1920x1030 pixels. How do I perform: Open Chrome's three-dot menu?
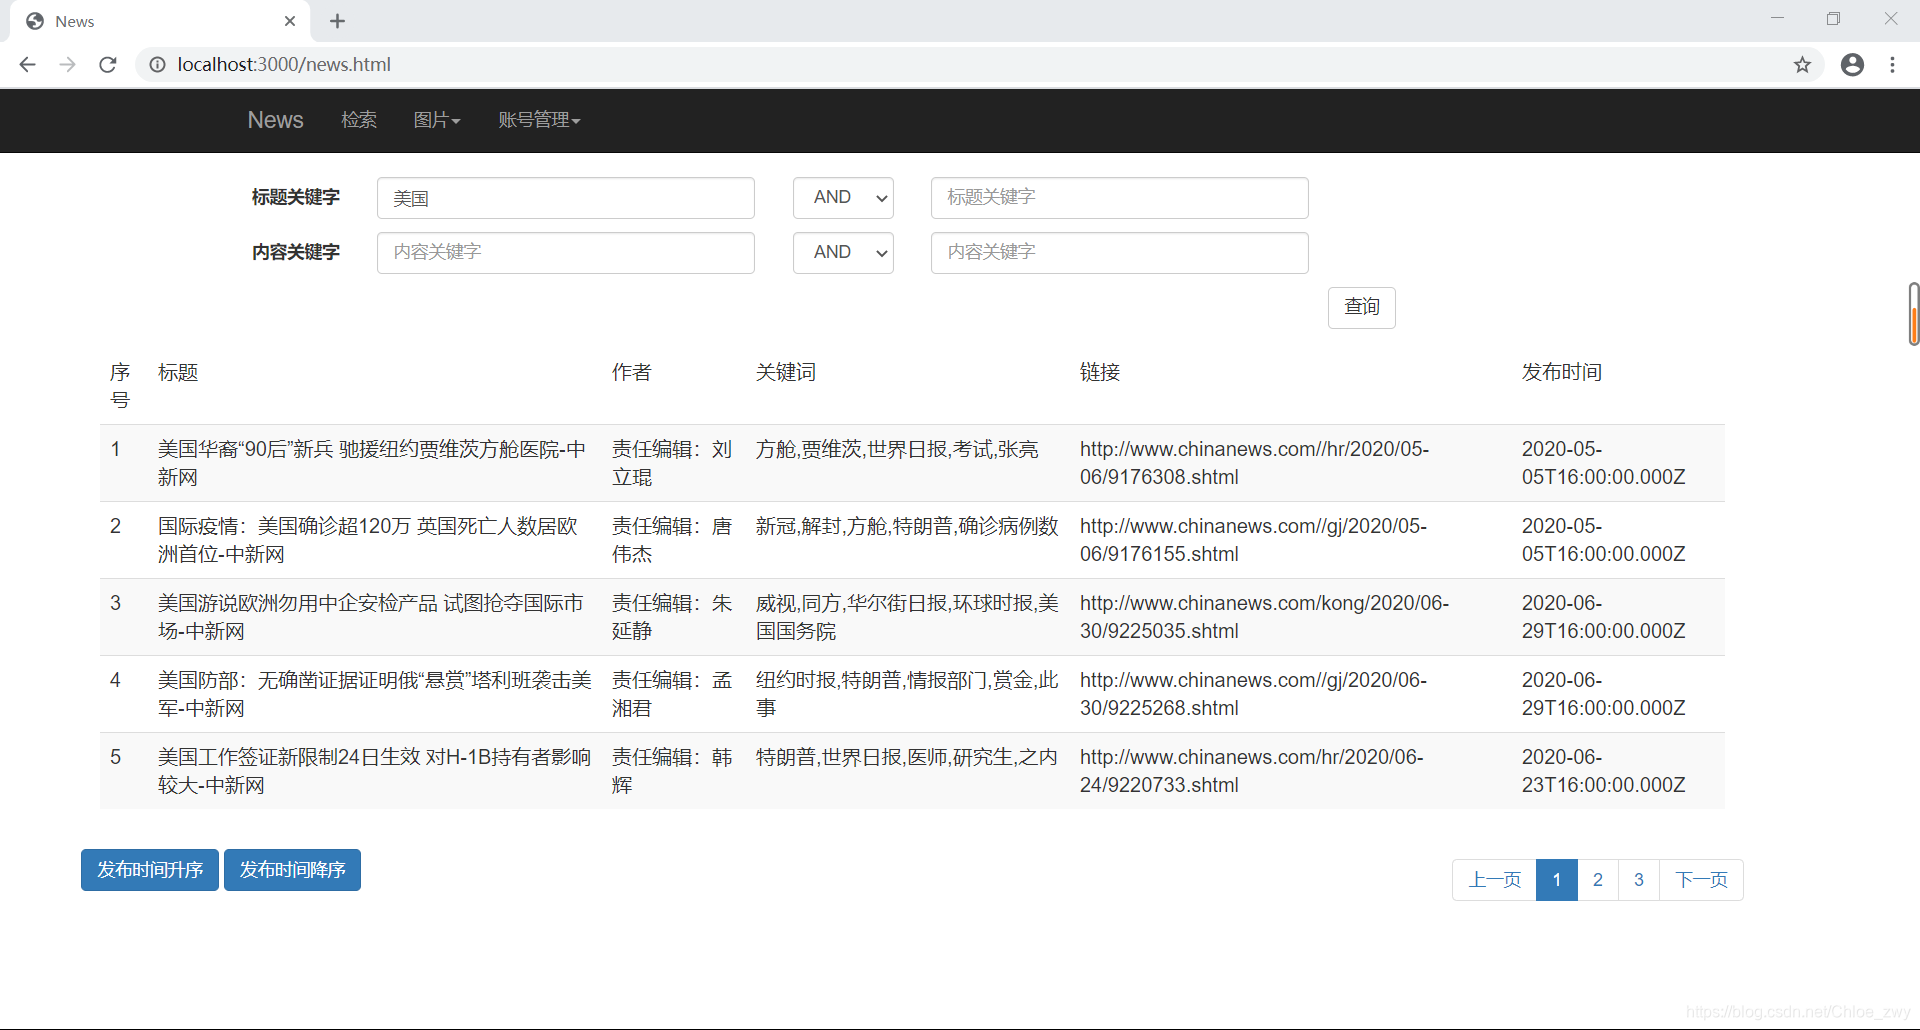click(x=1892, y=65)
